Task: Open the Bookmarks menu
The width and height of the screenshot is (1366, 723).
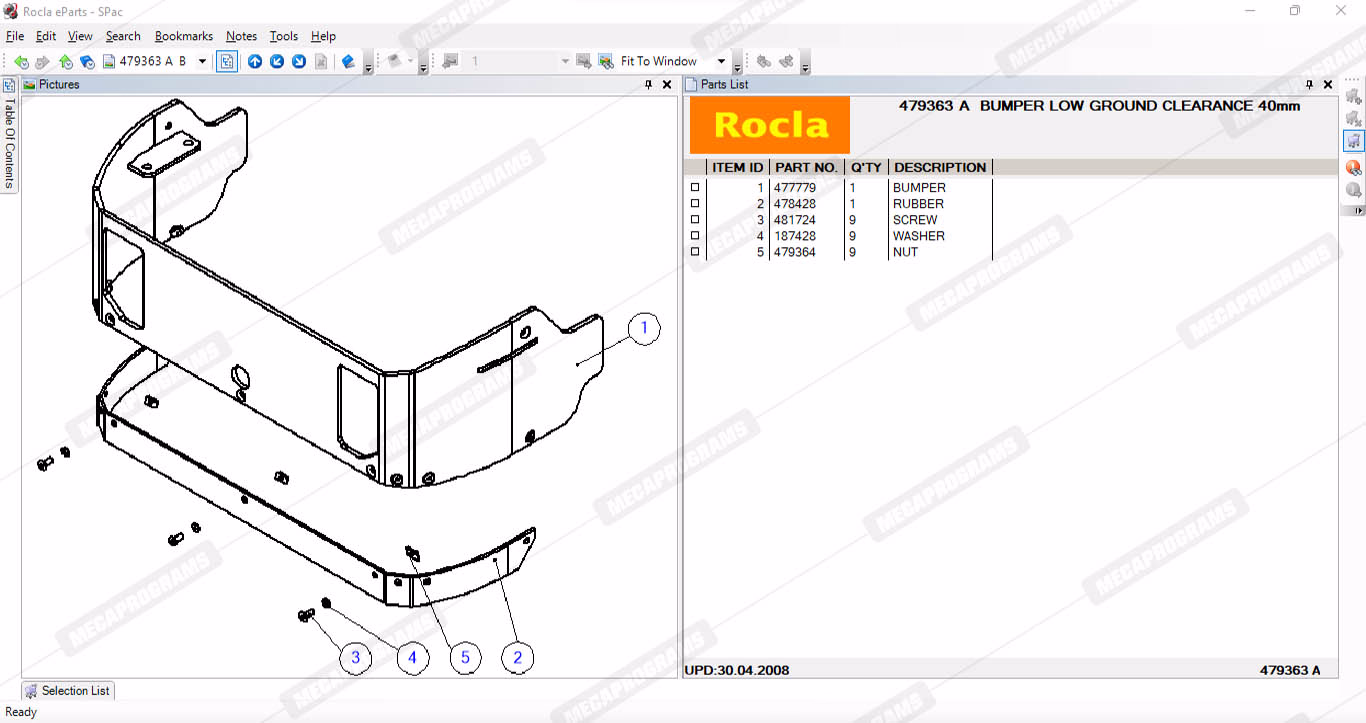Action: [183, 36]
